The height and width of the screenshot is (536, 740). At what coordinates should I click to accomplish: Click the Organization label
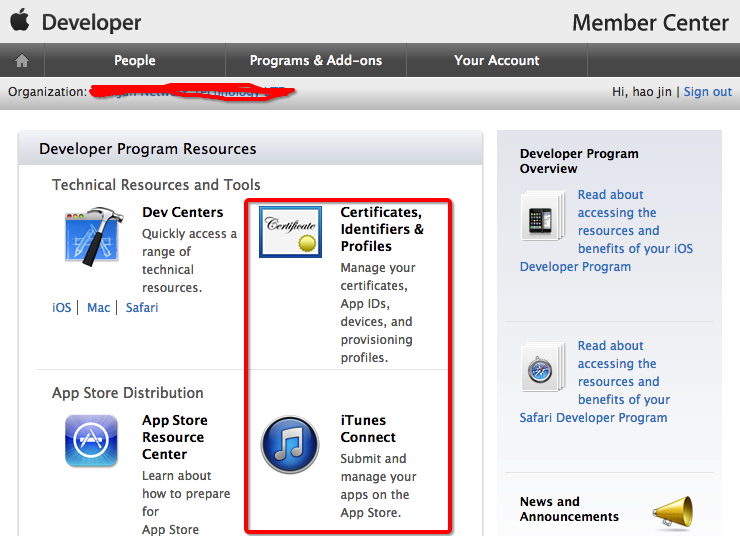point(47,92)
